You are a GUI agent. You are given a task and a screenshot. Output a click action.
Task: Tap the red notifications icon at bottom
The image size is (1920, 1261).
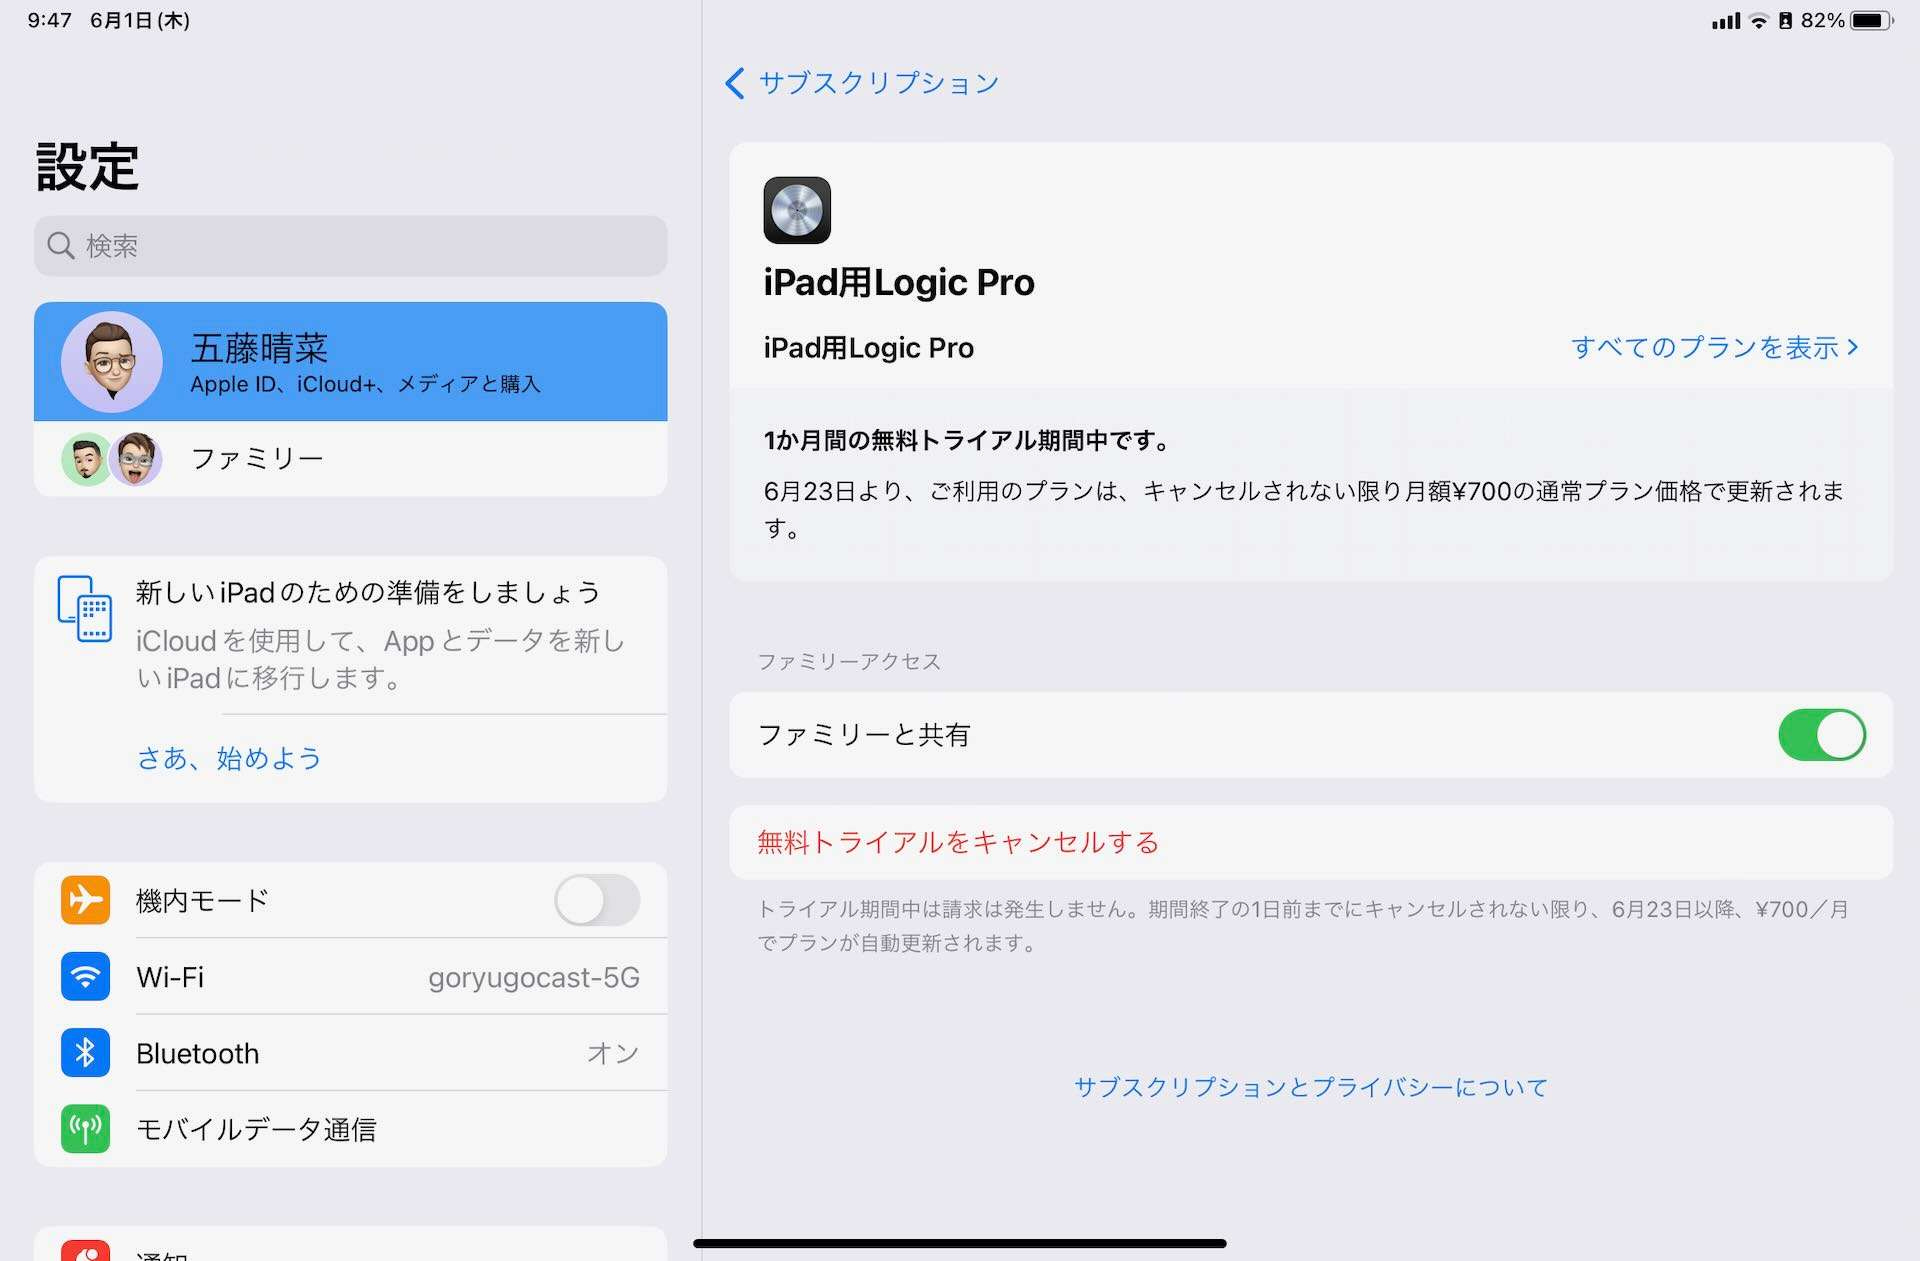tap(85, 1250)
